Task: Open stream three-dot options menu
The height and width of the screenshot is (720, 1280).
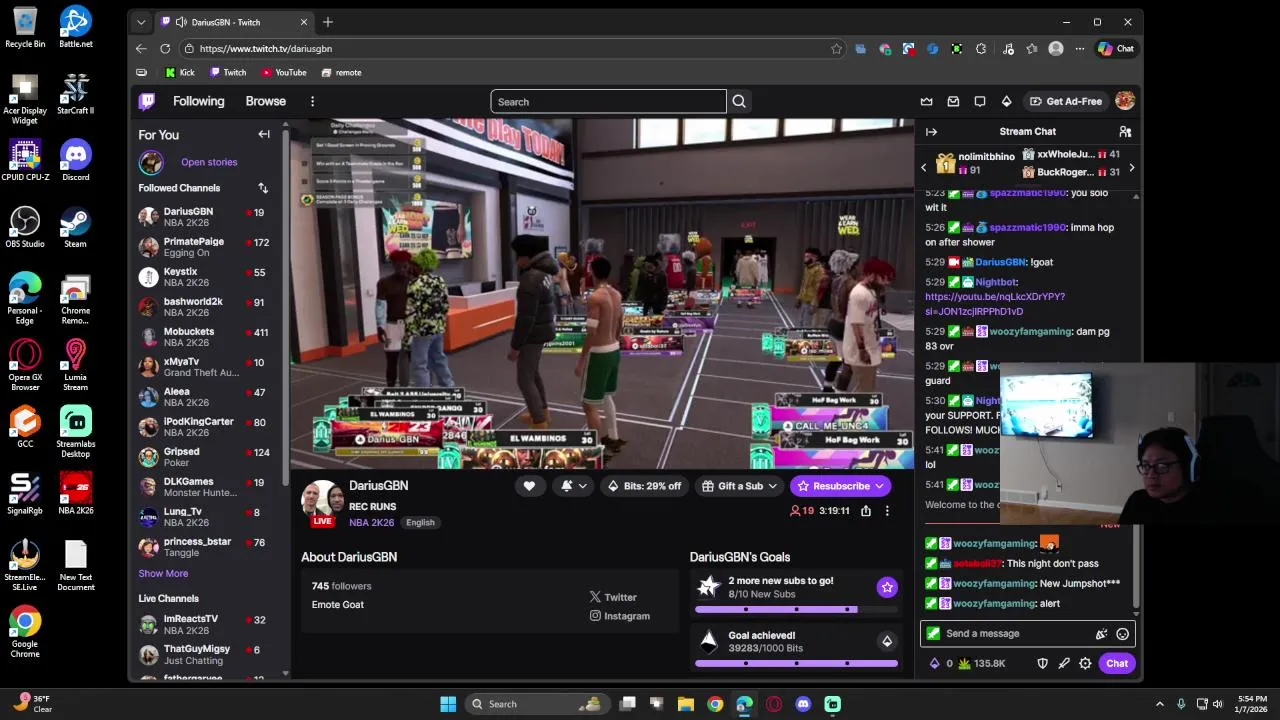Action: (x=887, y=511)
